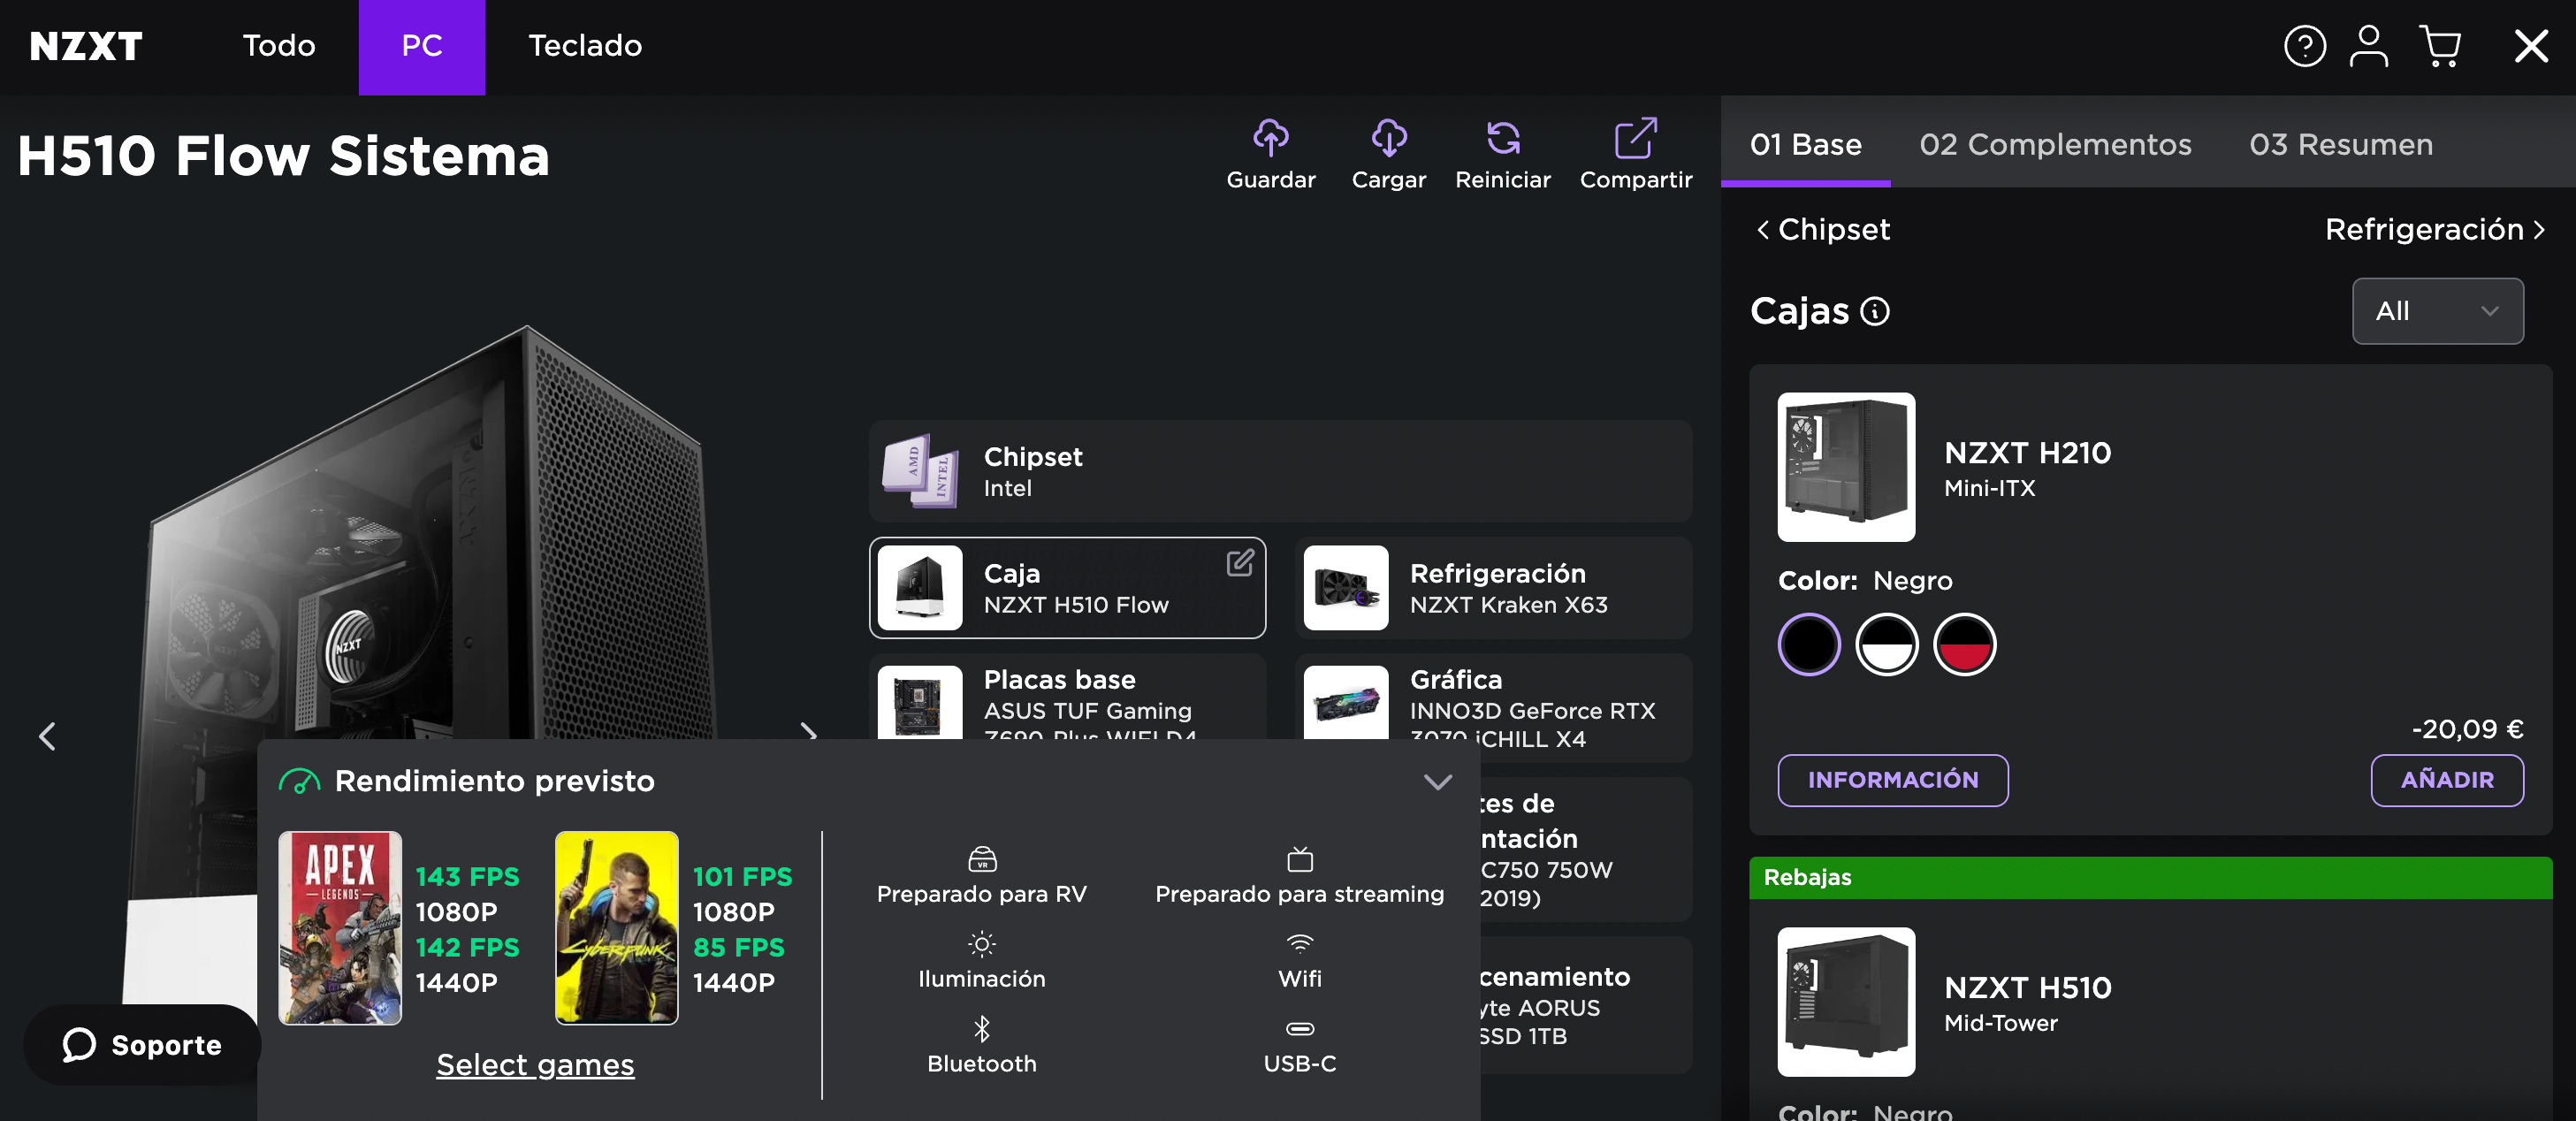Click the Preparado para RV headset icon
The width and height of the screenshot is (2576, 1121).
click(x=982, y=859)
